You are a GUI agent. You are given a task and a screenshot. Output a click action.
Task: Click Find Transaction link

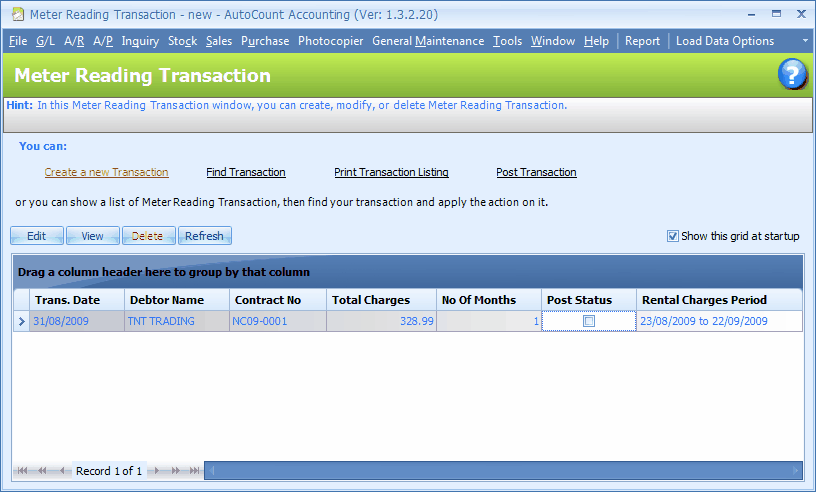tap(246, 172)
